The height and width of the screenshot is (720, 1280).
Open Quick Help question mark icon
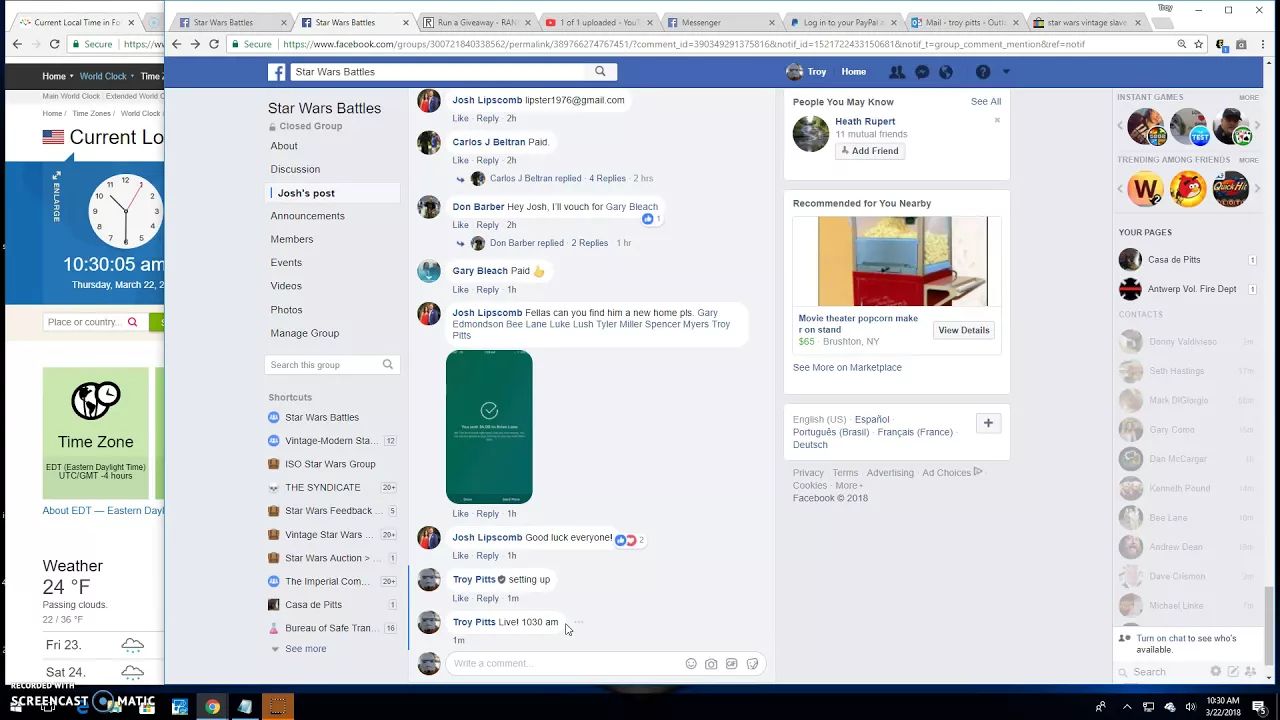click(x=983, y=72)
